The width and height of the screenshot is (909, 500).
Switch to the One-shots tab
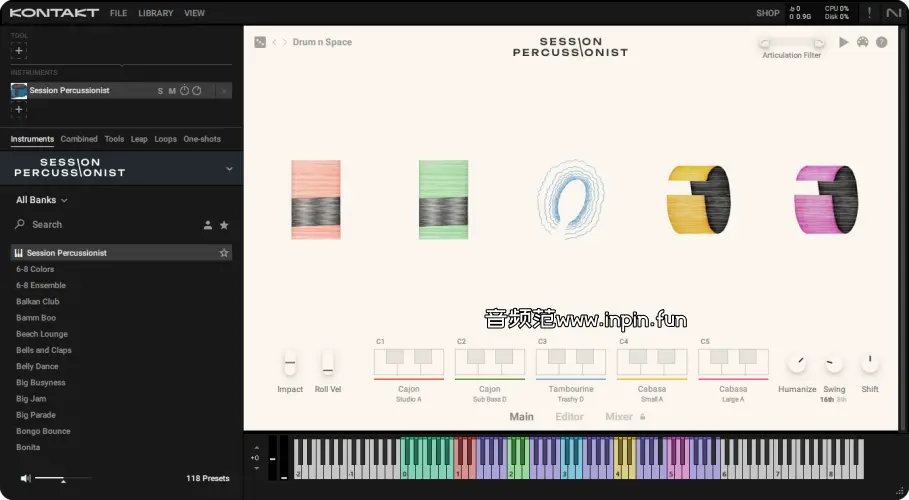(202, 139)
